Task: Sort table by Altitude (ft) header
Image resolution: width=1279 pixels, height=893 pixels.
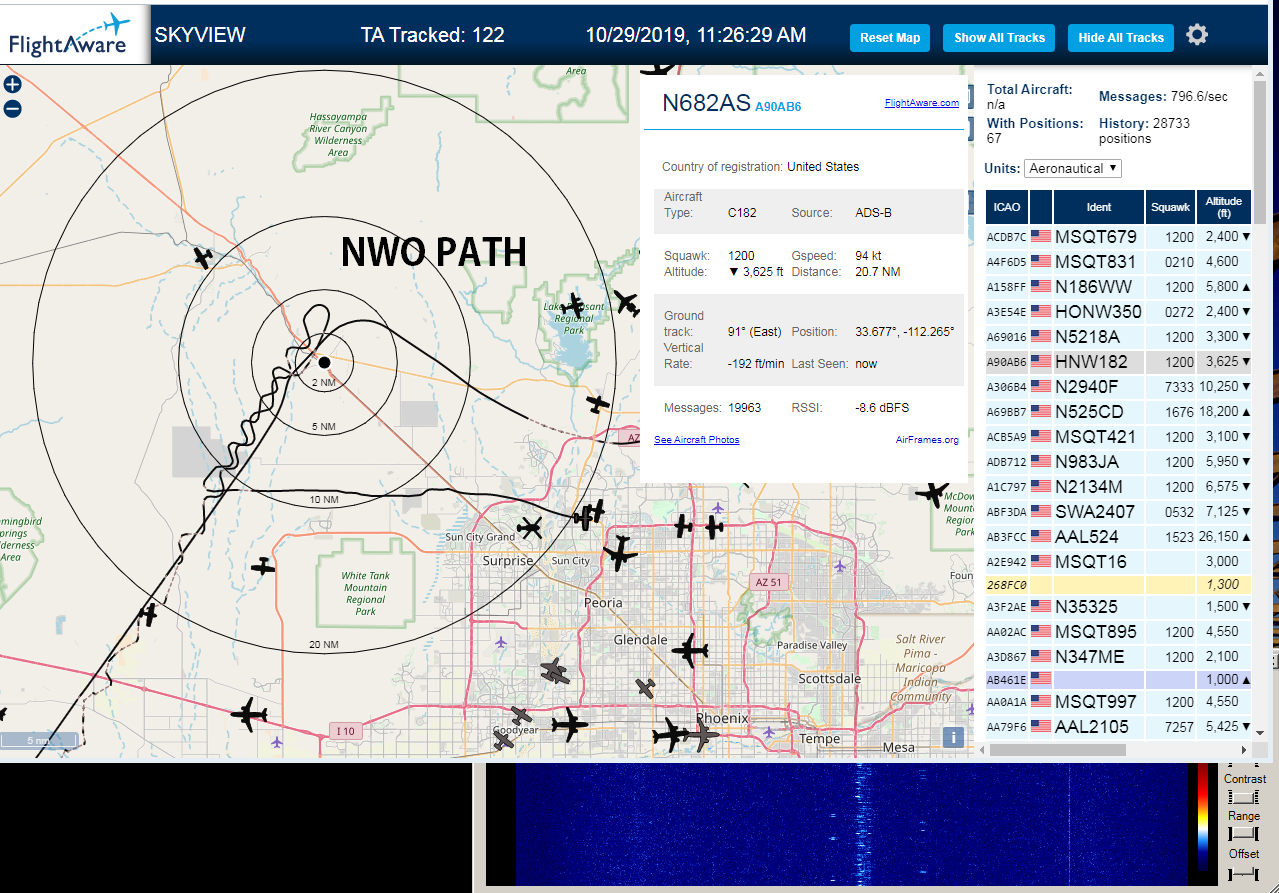Action: coord(1223,207)
